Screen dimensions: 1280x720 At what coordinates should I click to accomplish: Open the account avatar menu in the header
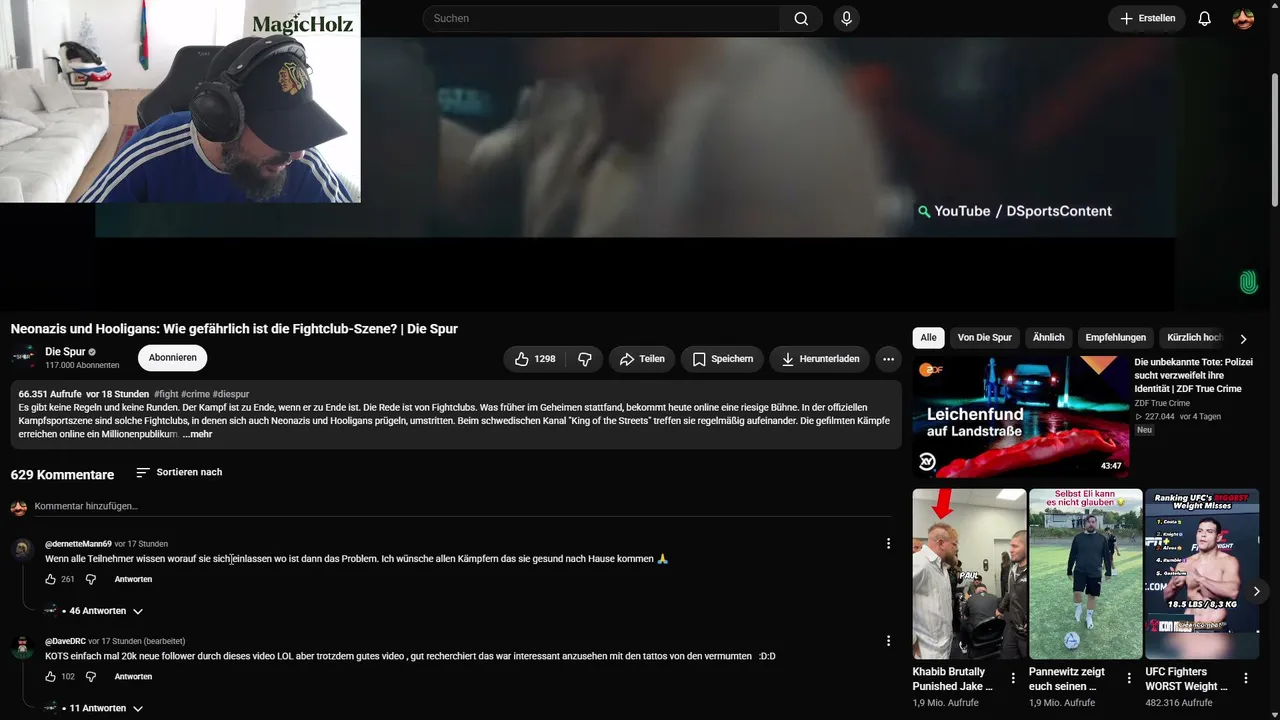coord(1243,18)
